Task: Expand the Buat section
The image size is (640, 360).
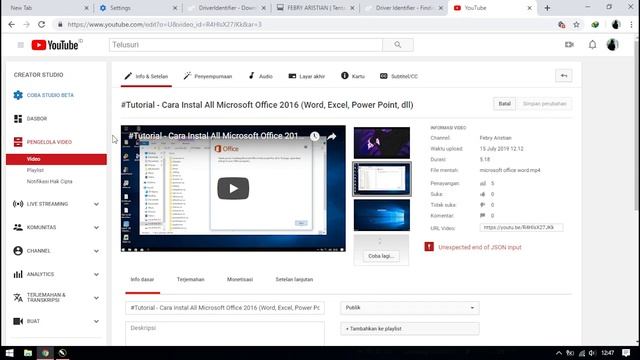Action: click(96, 321)
